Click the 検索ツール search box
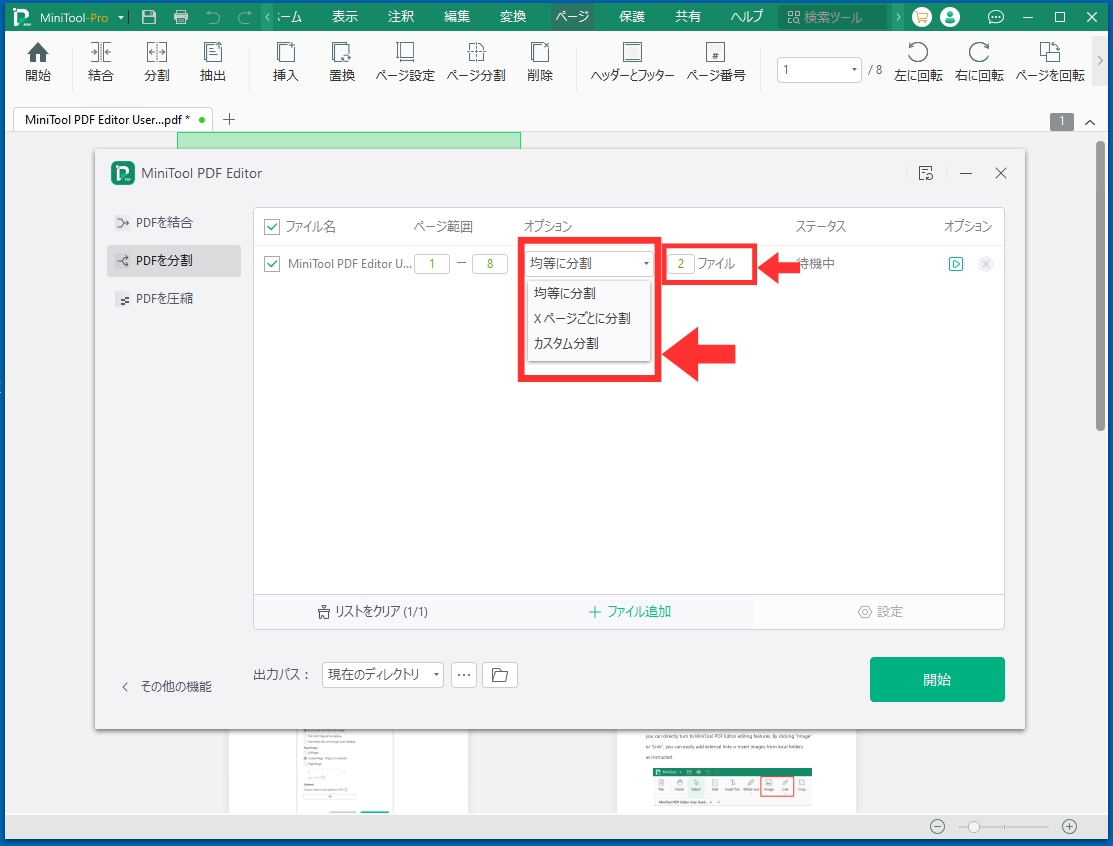Screen dimensions: 1113x846 [832, 17]
